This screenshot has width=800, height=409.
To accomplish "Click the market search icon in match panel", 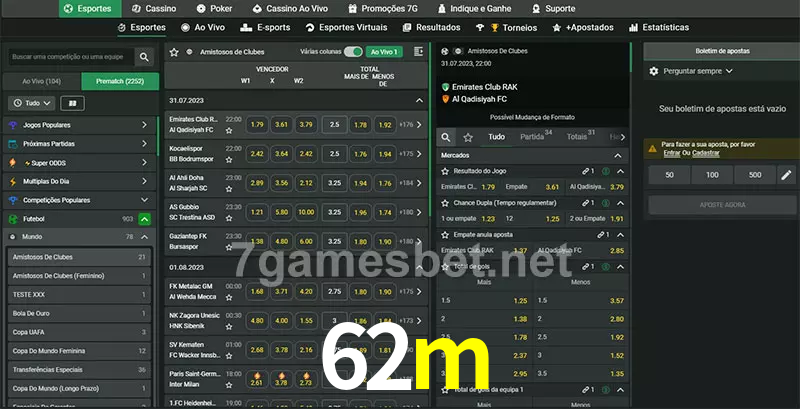I will 447,137.
